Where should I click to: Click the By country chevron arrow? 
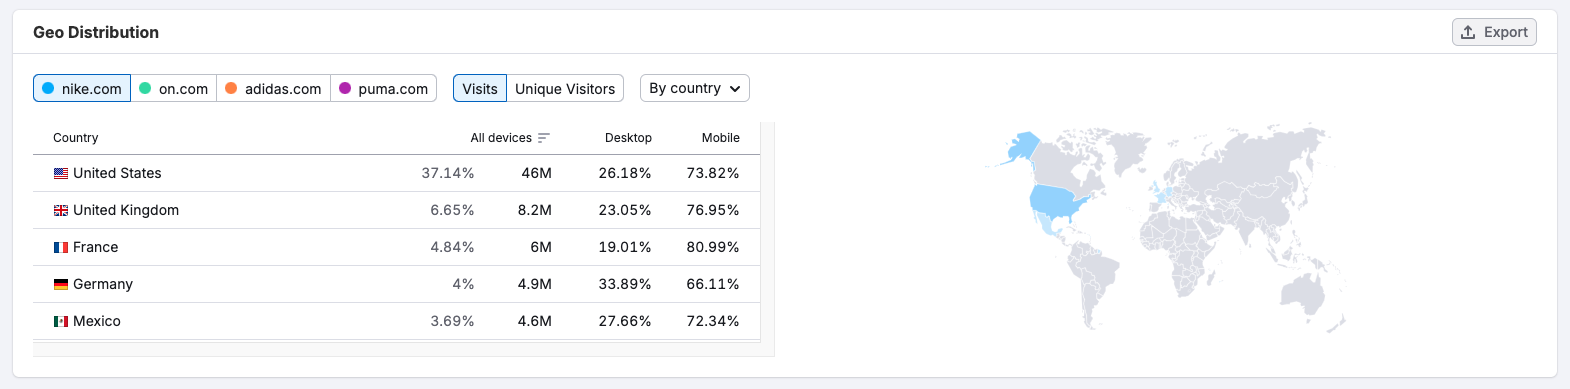(x=735, y=89)
